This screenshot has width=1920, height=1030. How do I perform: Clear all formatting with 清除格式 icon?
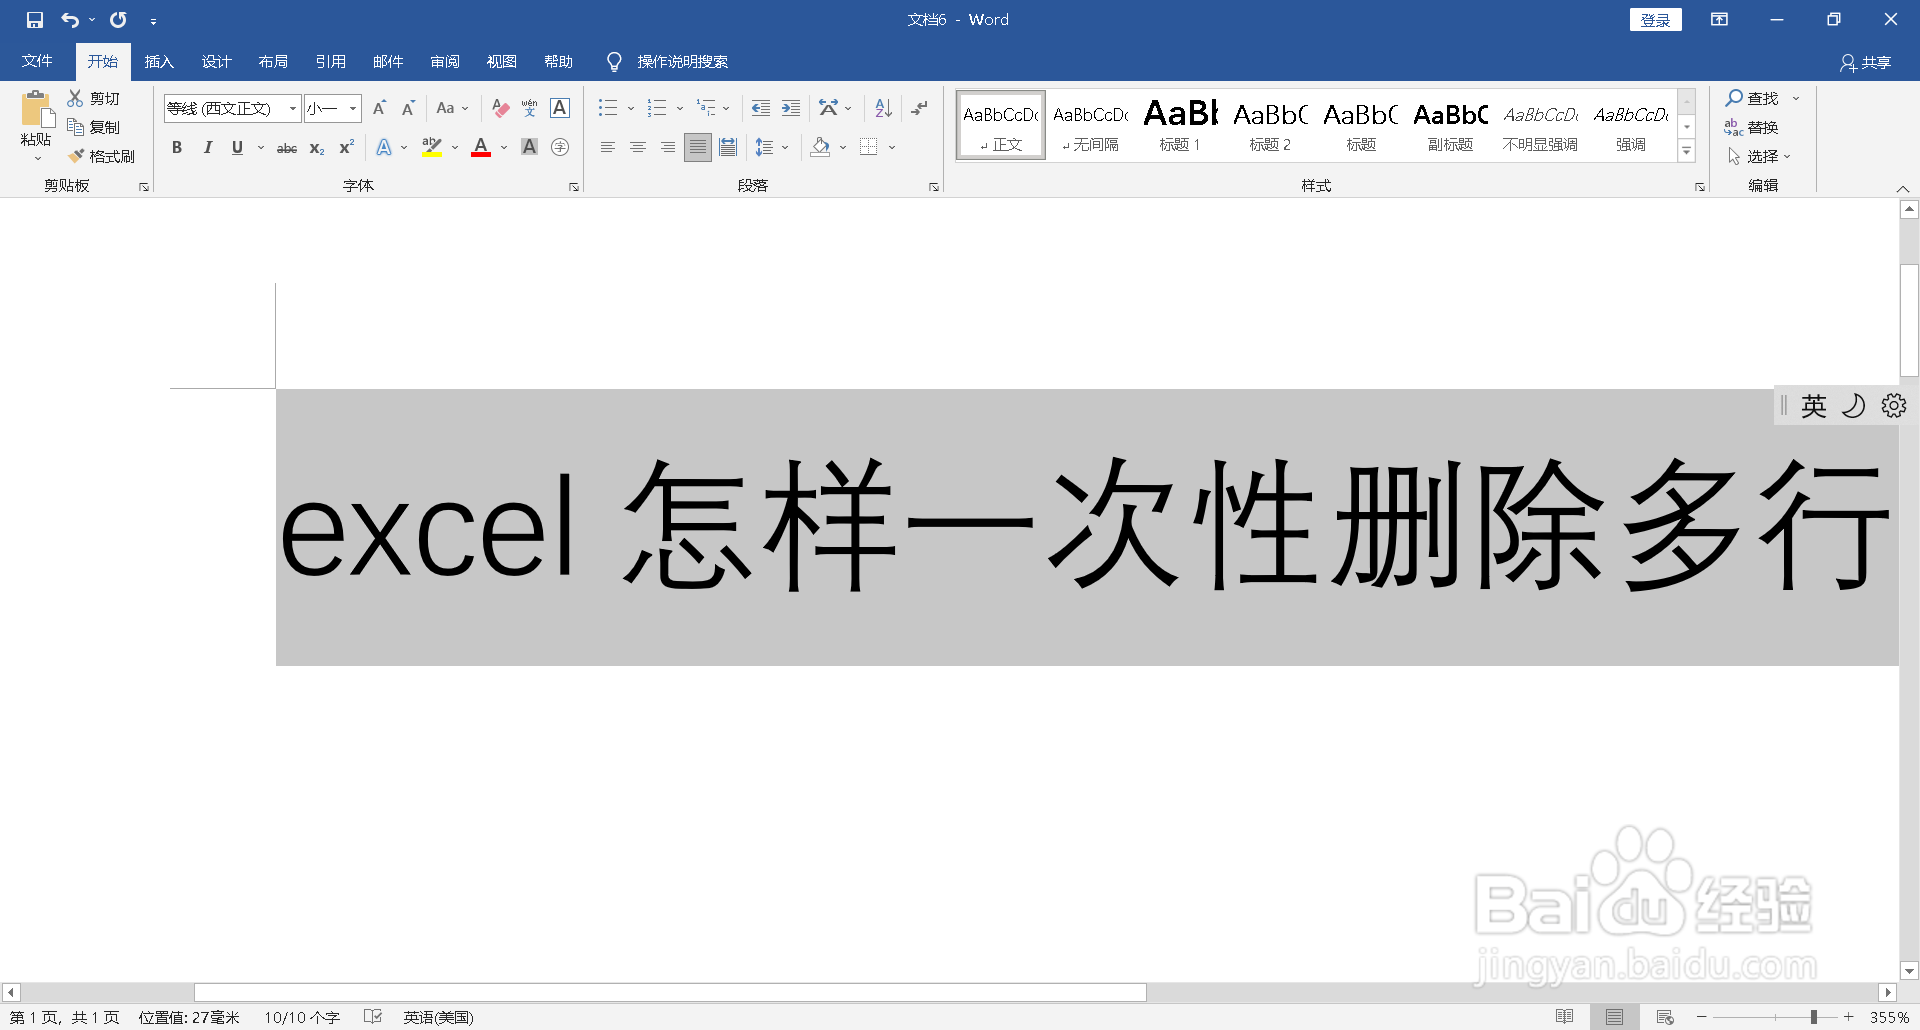click(x=500, y=108)
